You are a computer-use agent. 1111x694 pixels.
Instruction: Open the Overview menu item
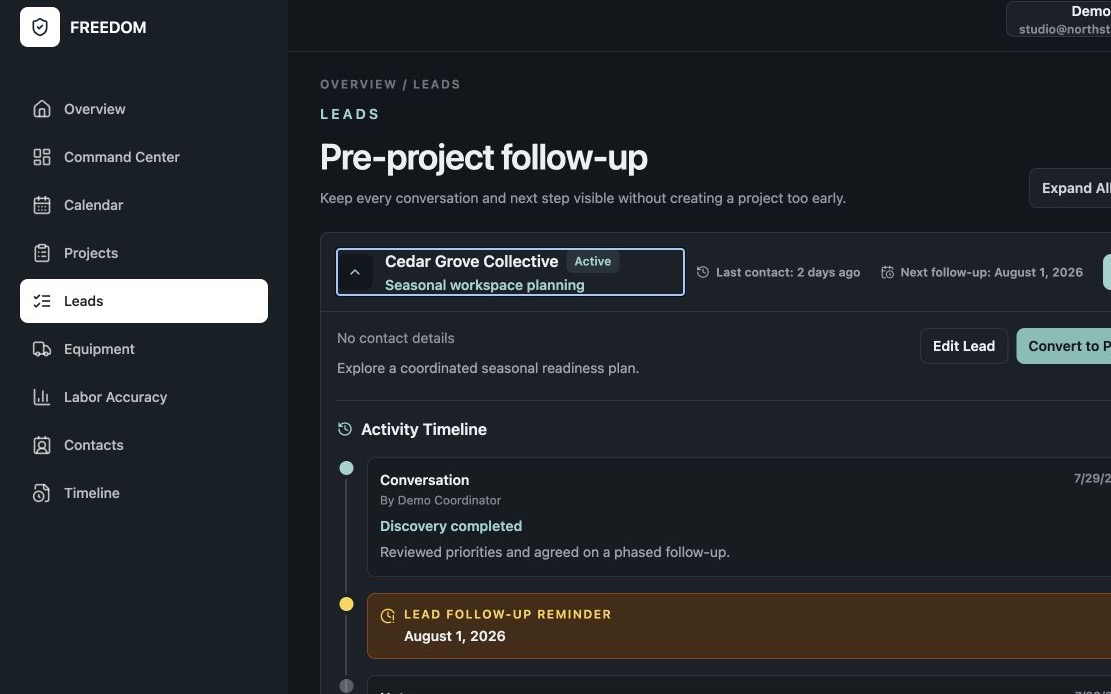click(144, 108)
